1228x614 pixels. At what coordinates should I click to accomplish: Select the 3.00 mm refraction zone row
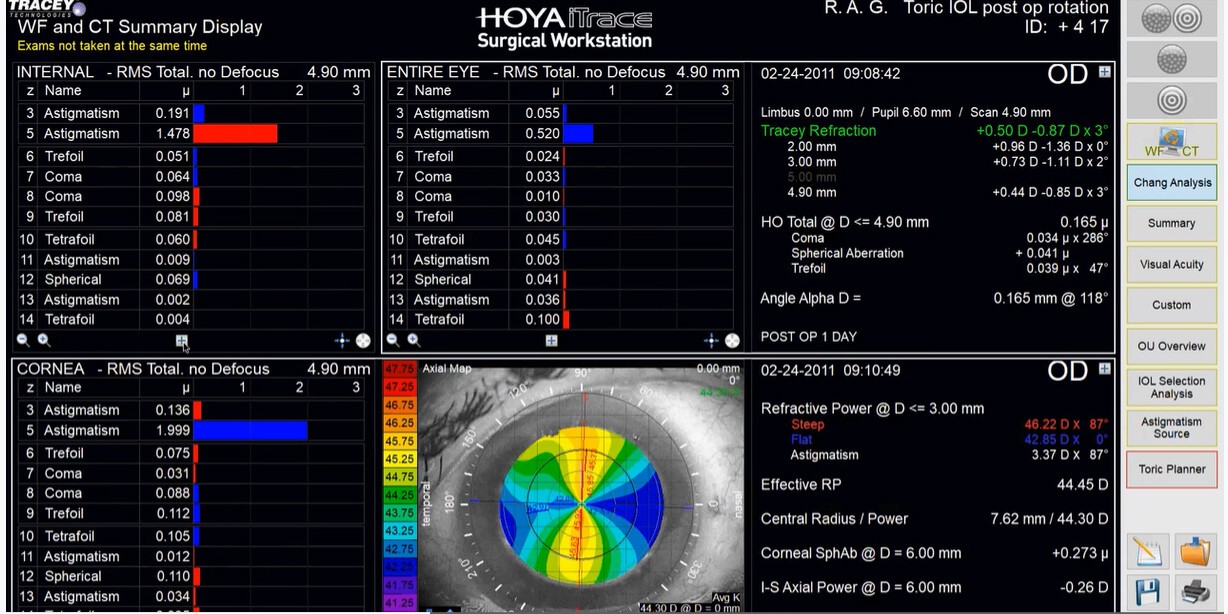pyautogui.click(x=947, y=162)
